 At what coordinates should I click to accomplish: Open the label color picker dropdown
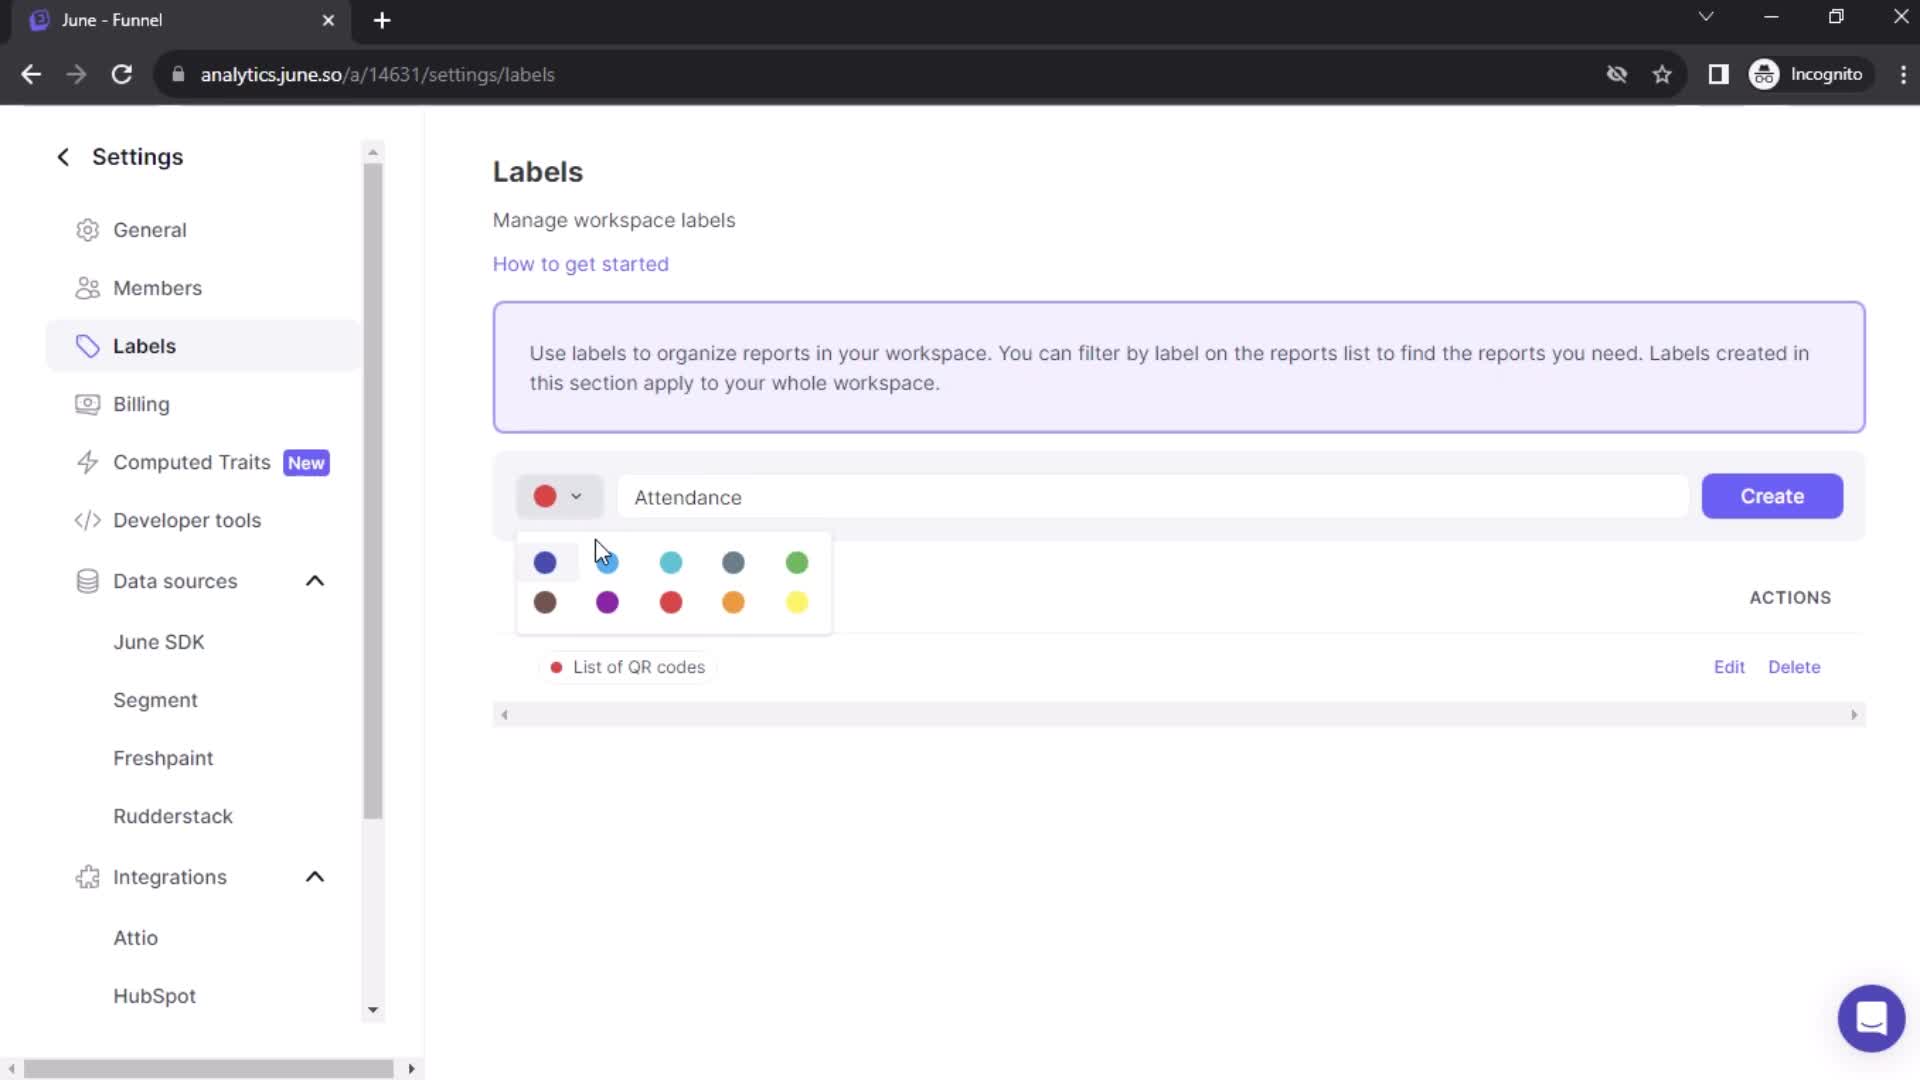558,497
